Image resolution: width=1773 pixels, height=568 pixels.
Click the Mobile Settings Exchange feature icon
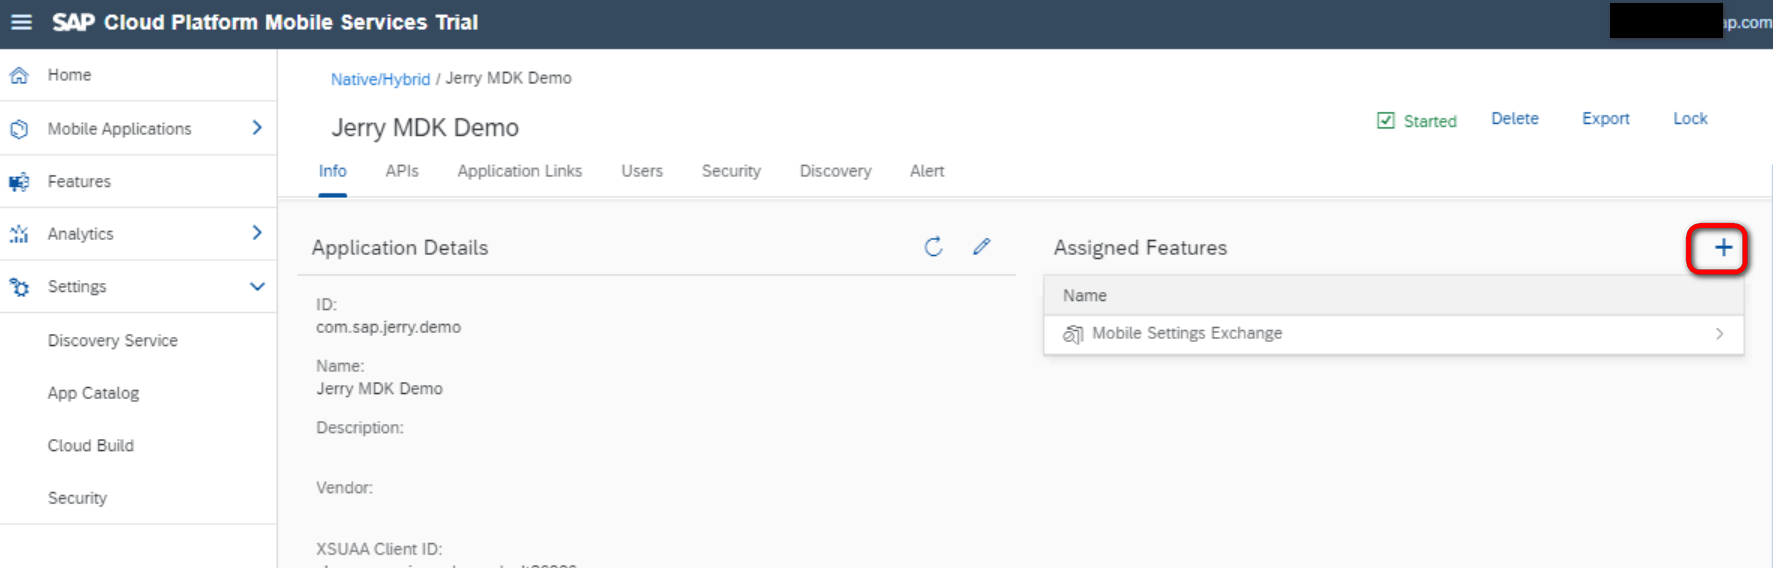click(x=1073, y=334)
